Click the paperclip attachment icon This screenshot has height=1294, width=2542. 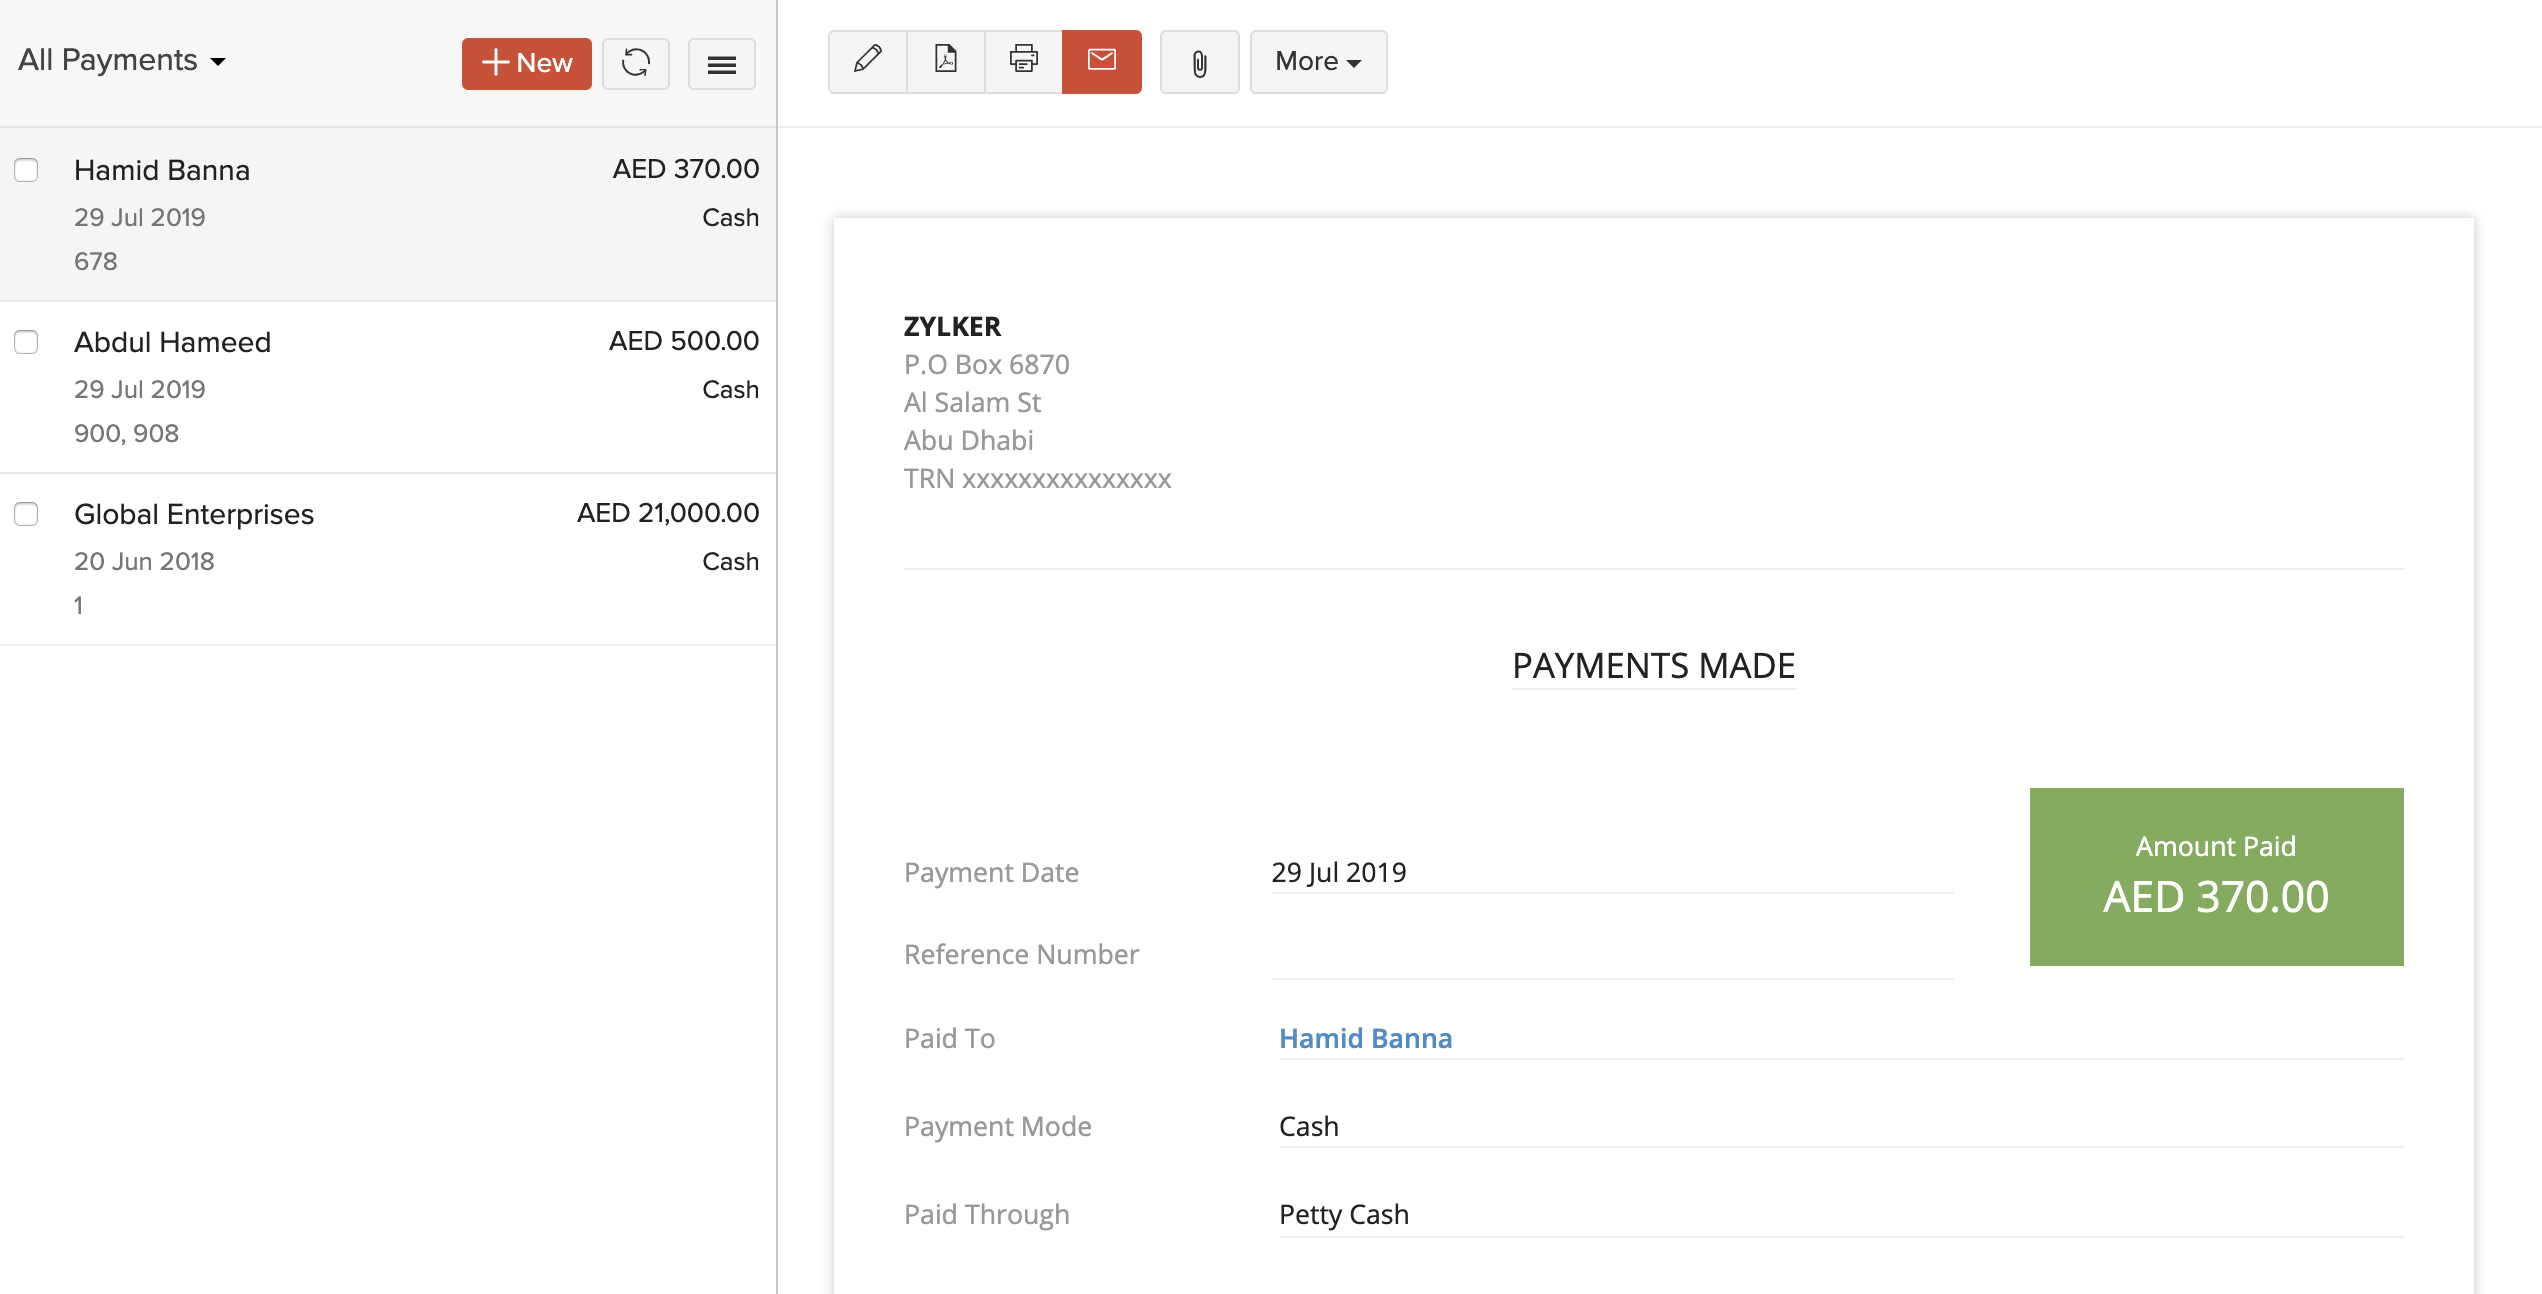1199,63
